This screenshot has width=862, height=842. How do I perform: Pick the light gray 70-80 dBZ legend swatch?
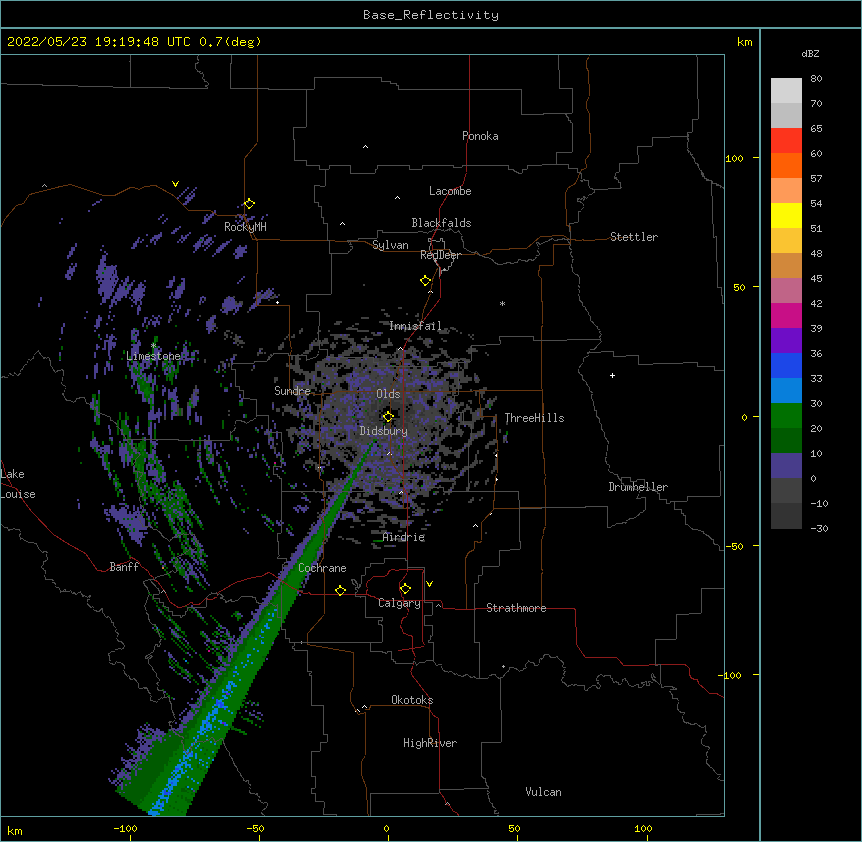point(786,91)
